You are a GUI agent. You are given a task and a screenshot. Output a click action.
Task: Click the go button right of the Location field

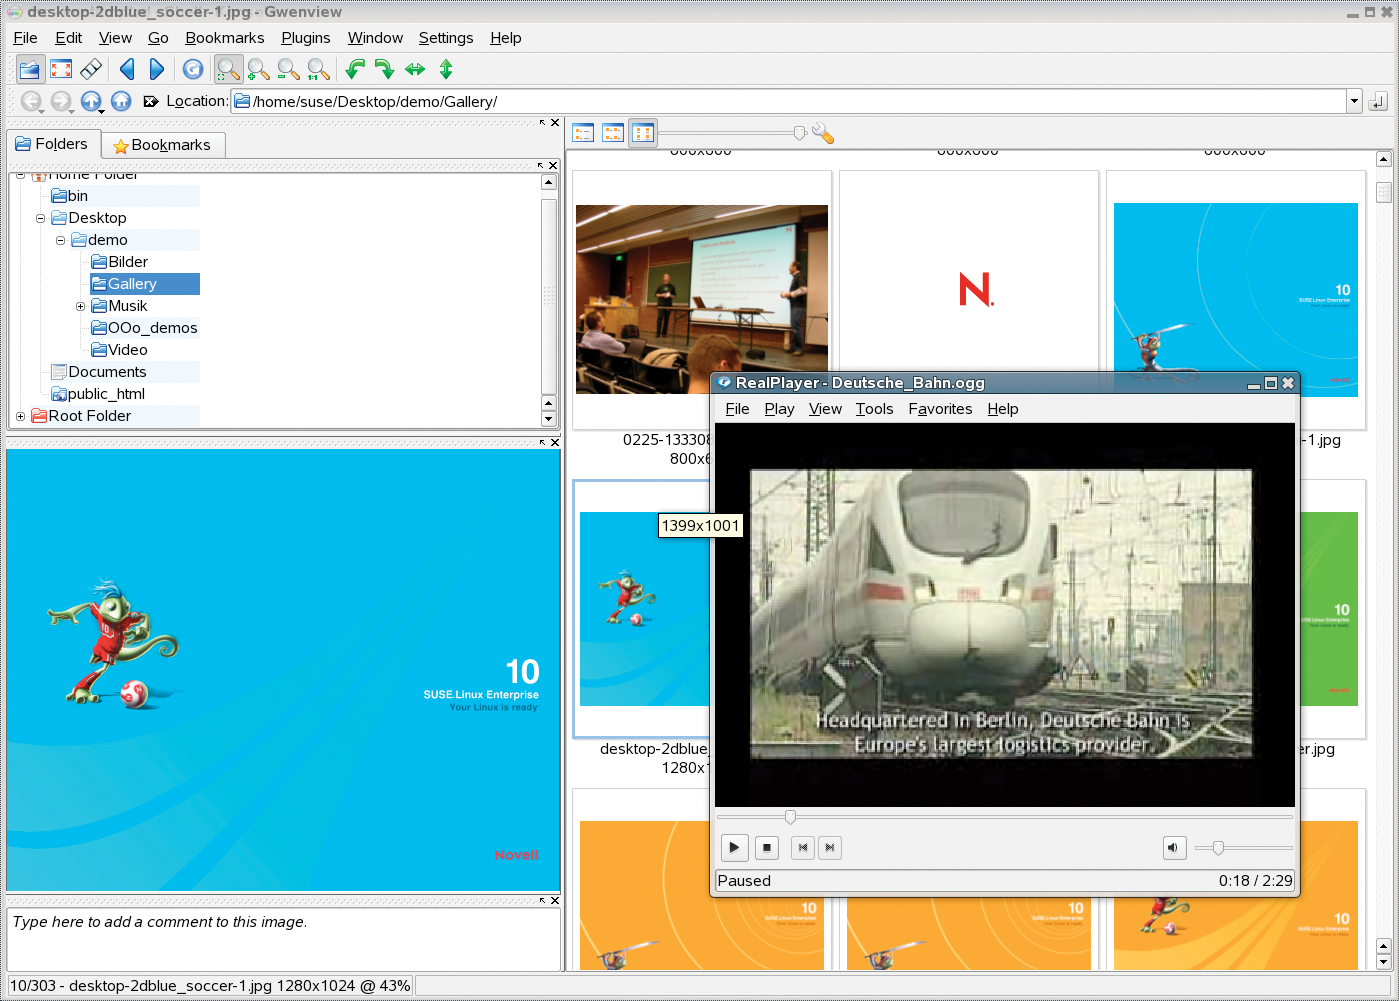1378,101
